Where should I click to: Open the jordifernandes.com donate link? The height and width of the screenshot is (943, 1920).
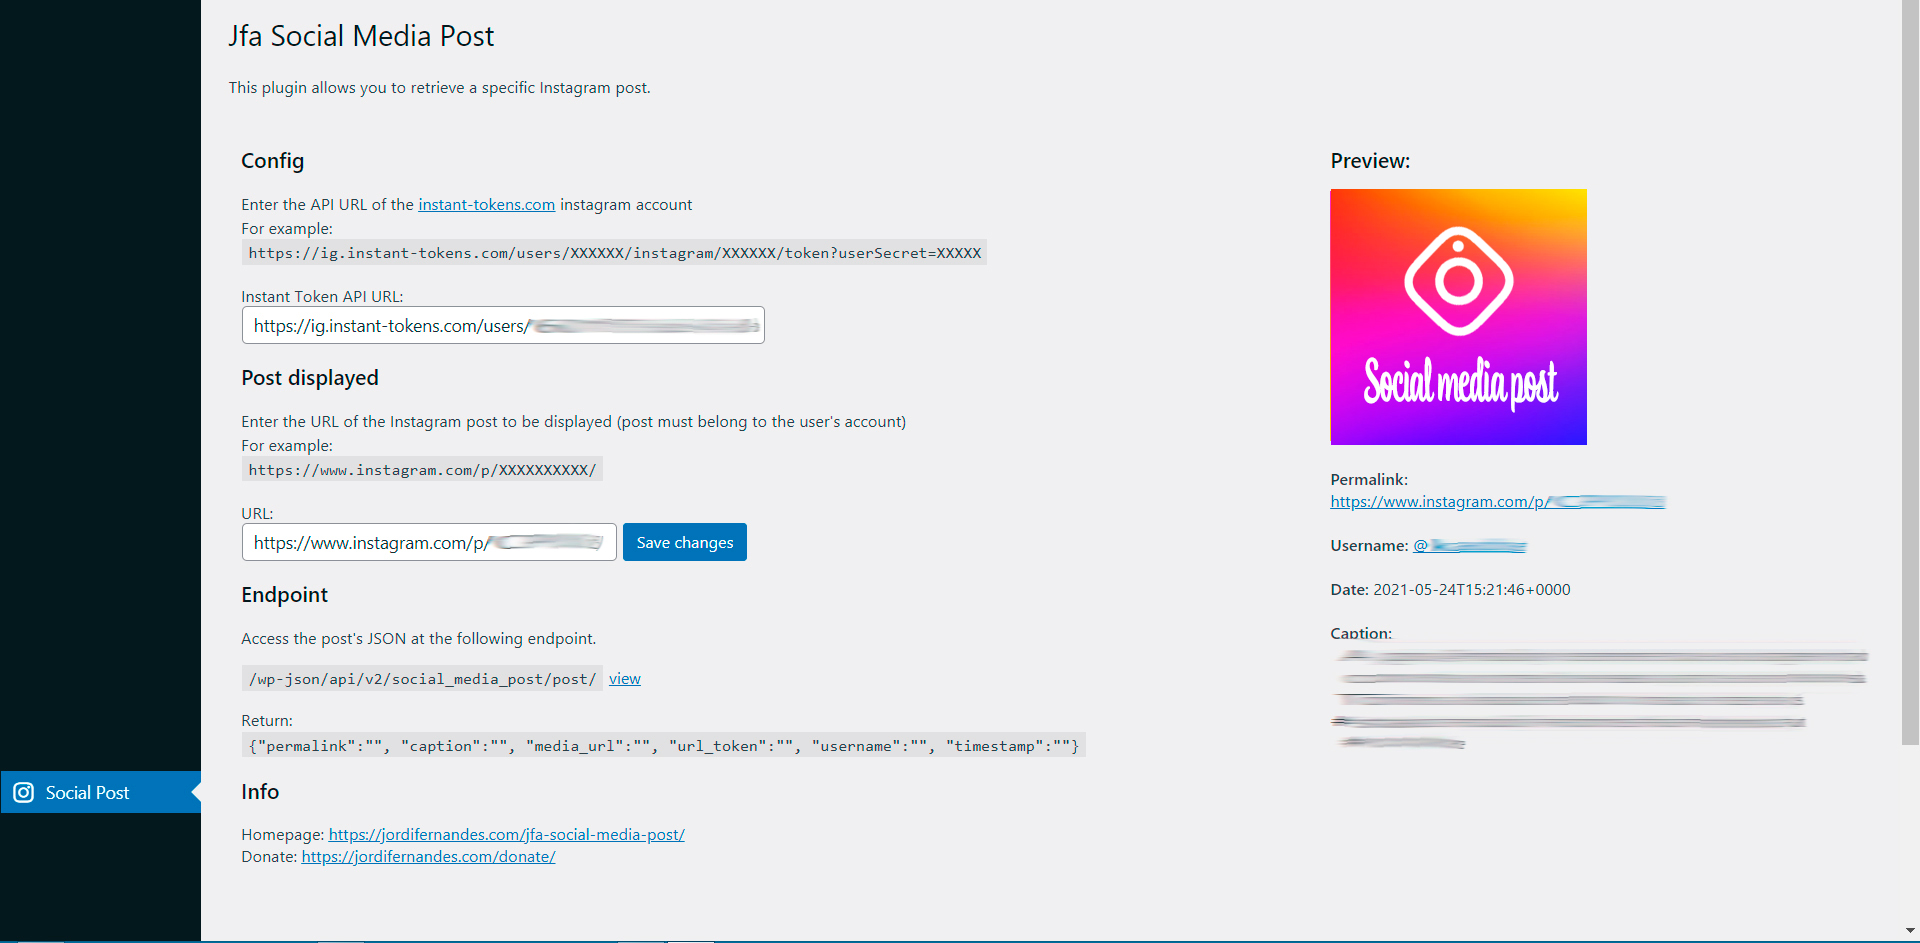[428, 856]
